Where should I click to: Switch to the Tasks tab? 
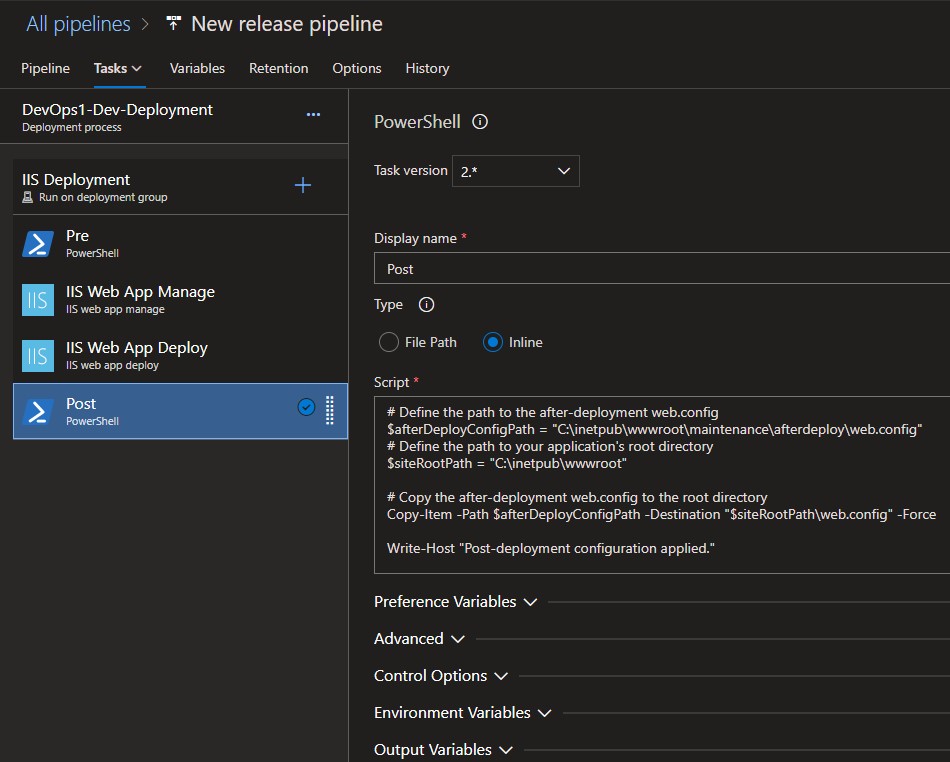click(x=110, y=68)
